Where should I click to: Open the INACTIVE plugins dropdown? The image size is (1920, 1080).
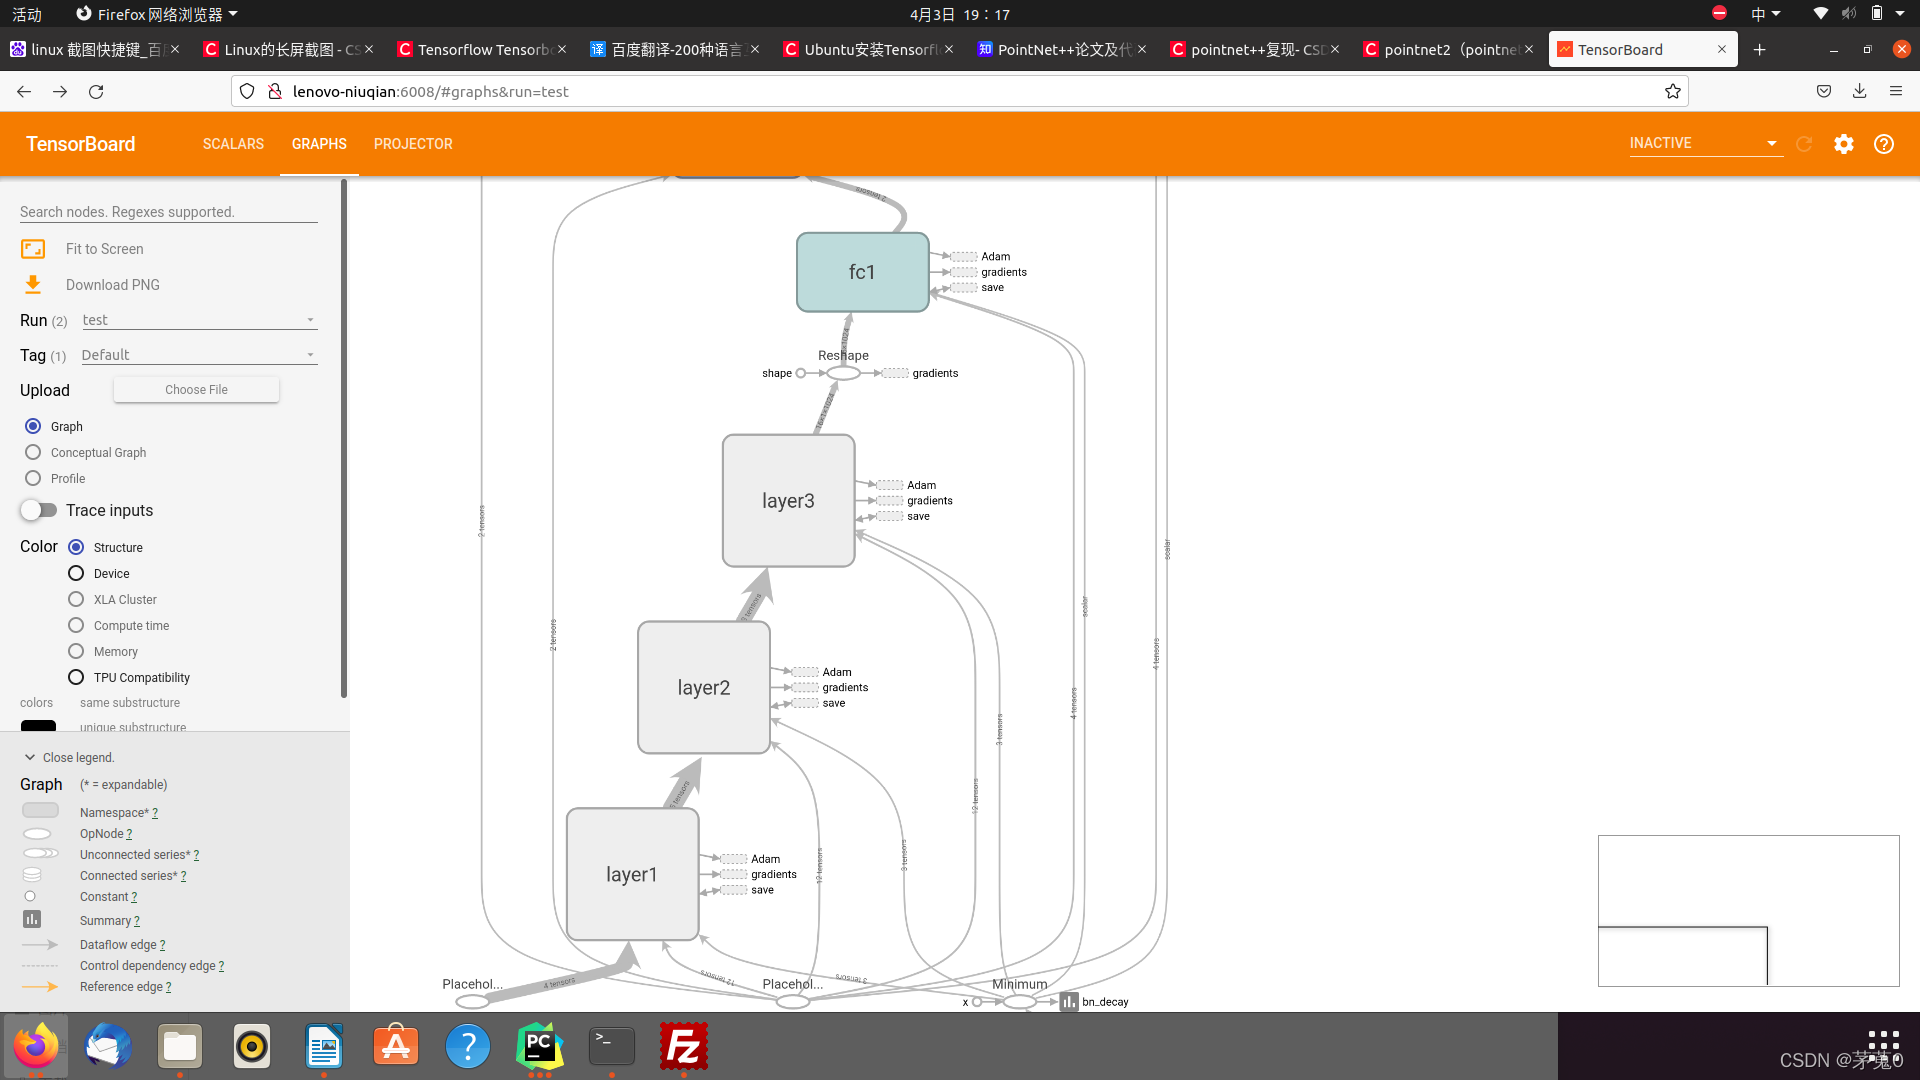1704,143
